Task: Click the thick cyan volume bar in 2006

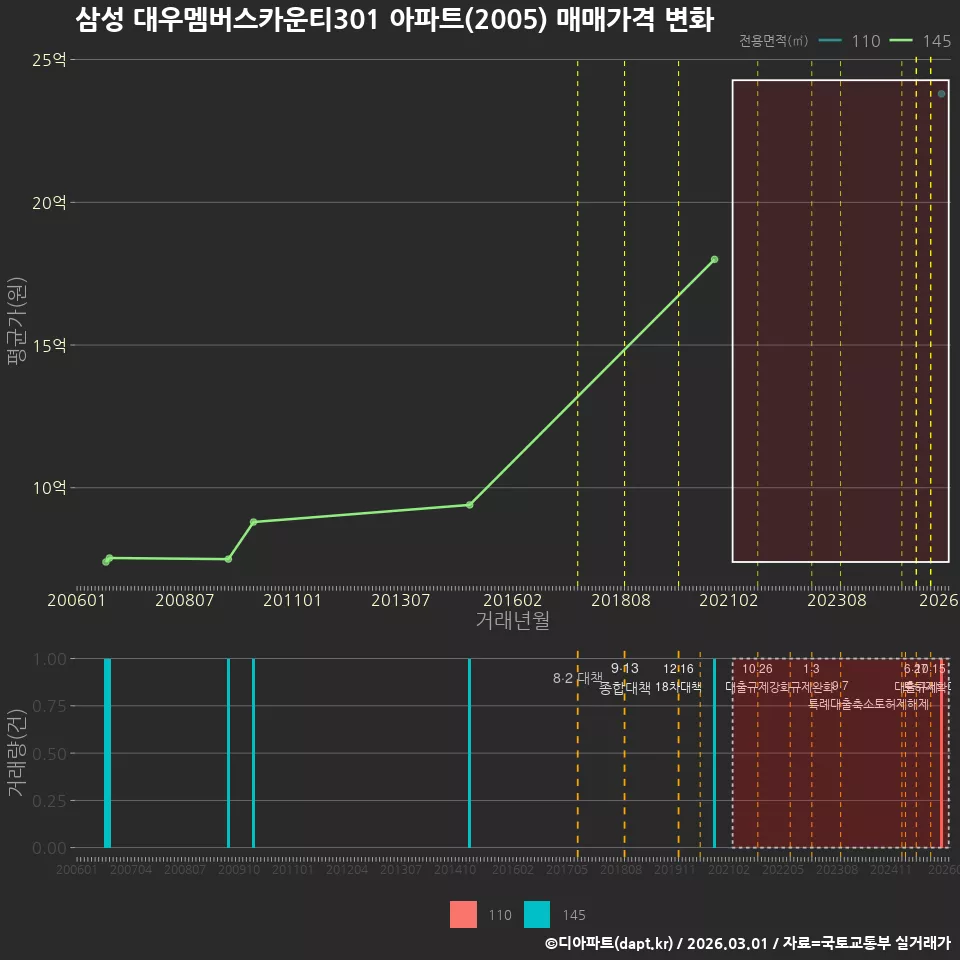Action: tap(107, 753)
